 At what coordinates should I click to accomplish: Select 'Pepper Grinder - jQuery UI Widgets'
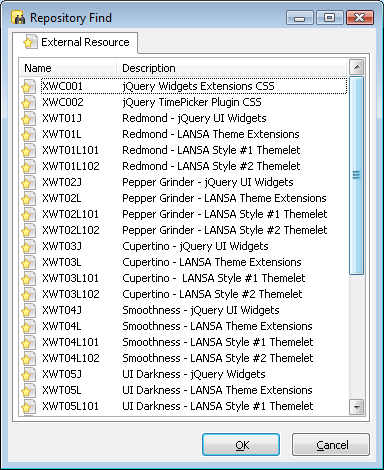coord(208,182)
